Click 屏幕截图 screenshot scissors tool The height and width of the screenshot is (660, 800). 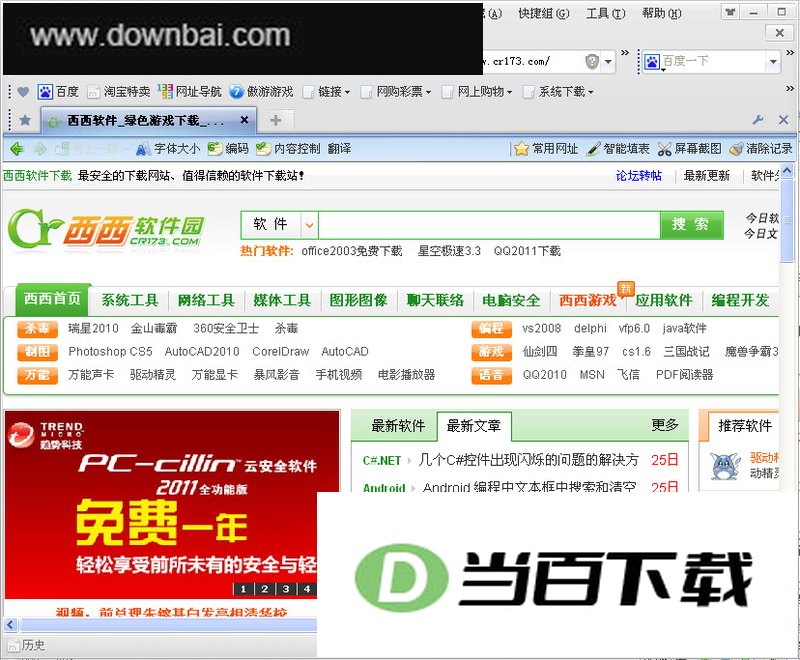(689, 148)
